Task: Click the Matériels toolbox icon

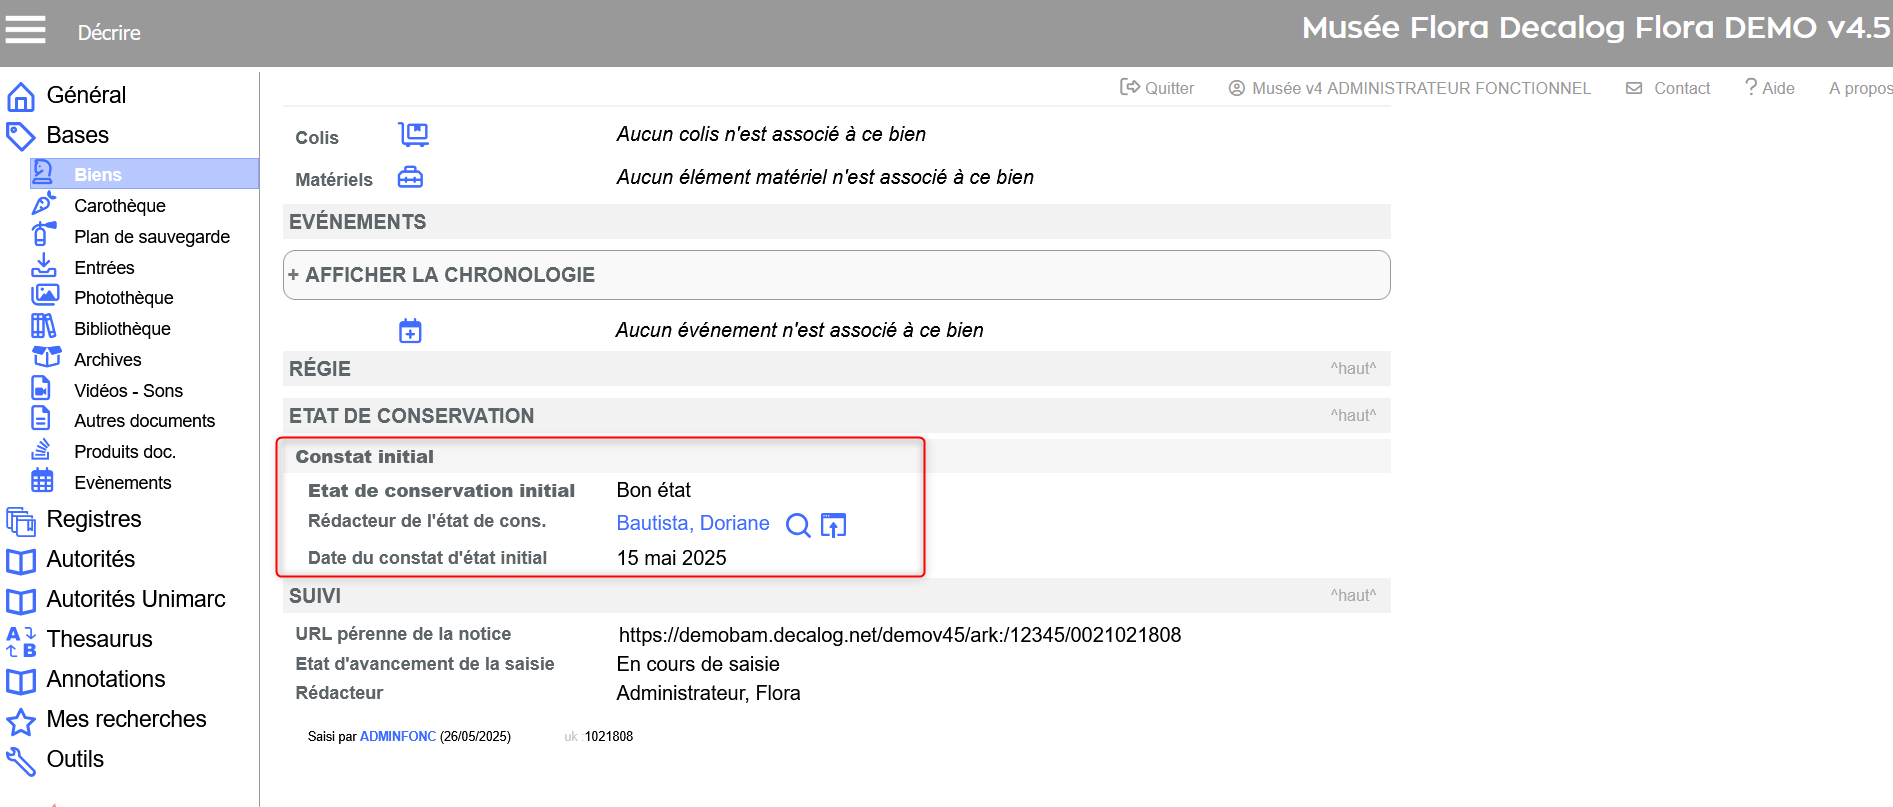Action: 410,178
